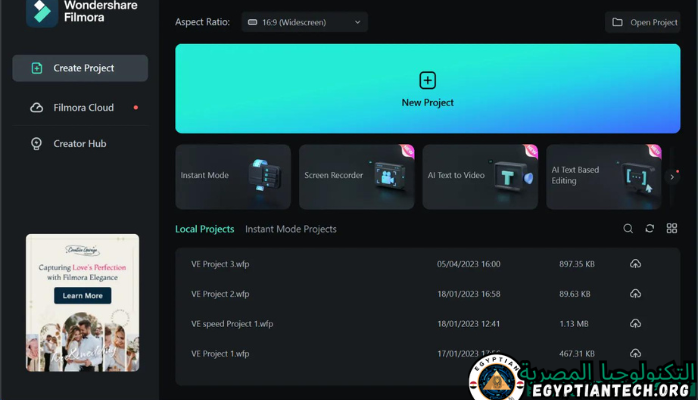Click the plus icon above New Project
The image size is (698, 400).
click(427, 81)
